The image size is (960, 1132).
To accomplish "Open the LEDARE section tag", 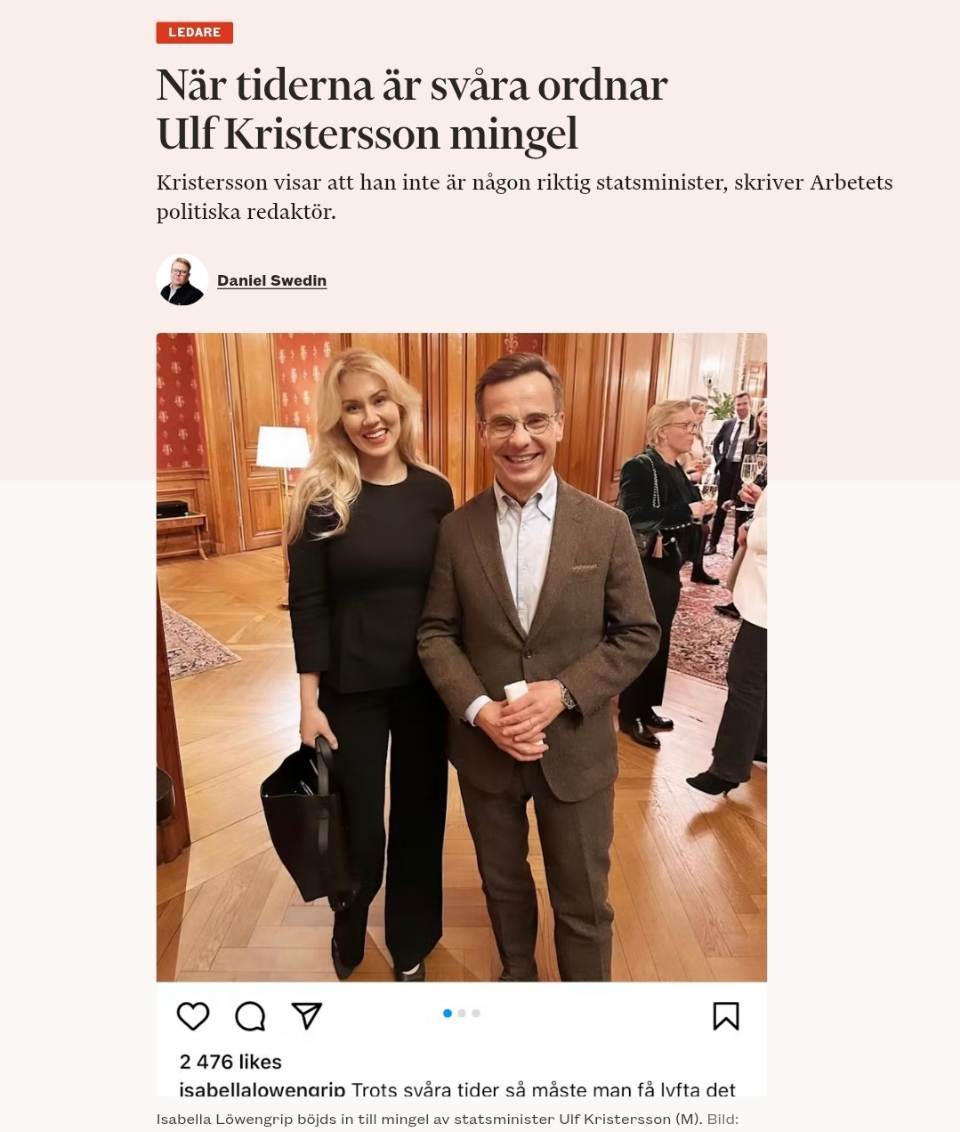I will coord(194,32).
